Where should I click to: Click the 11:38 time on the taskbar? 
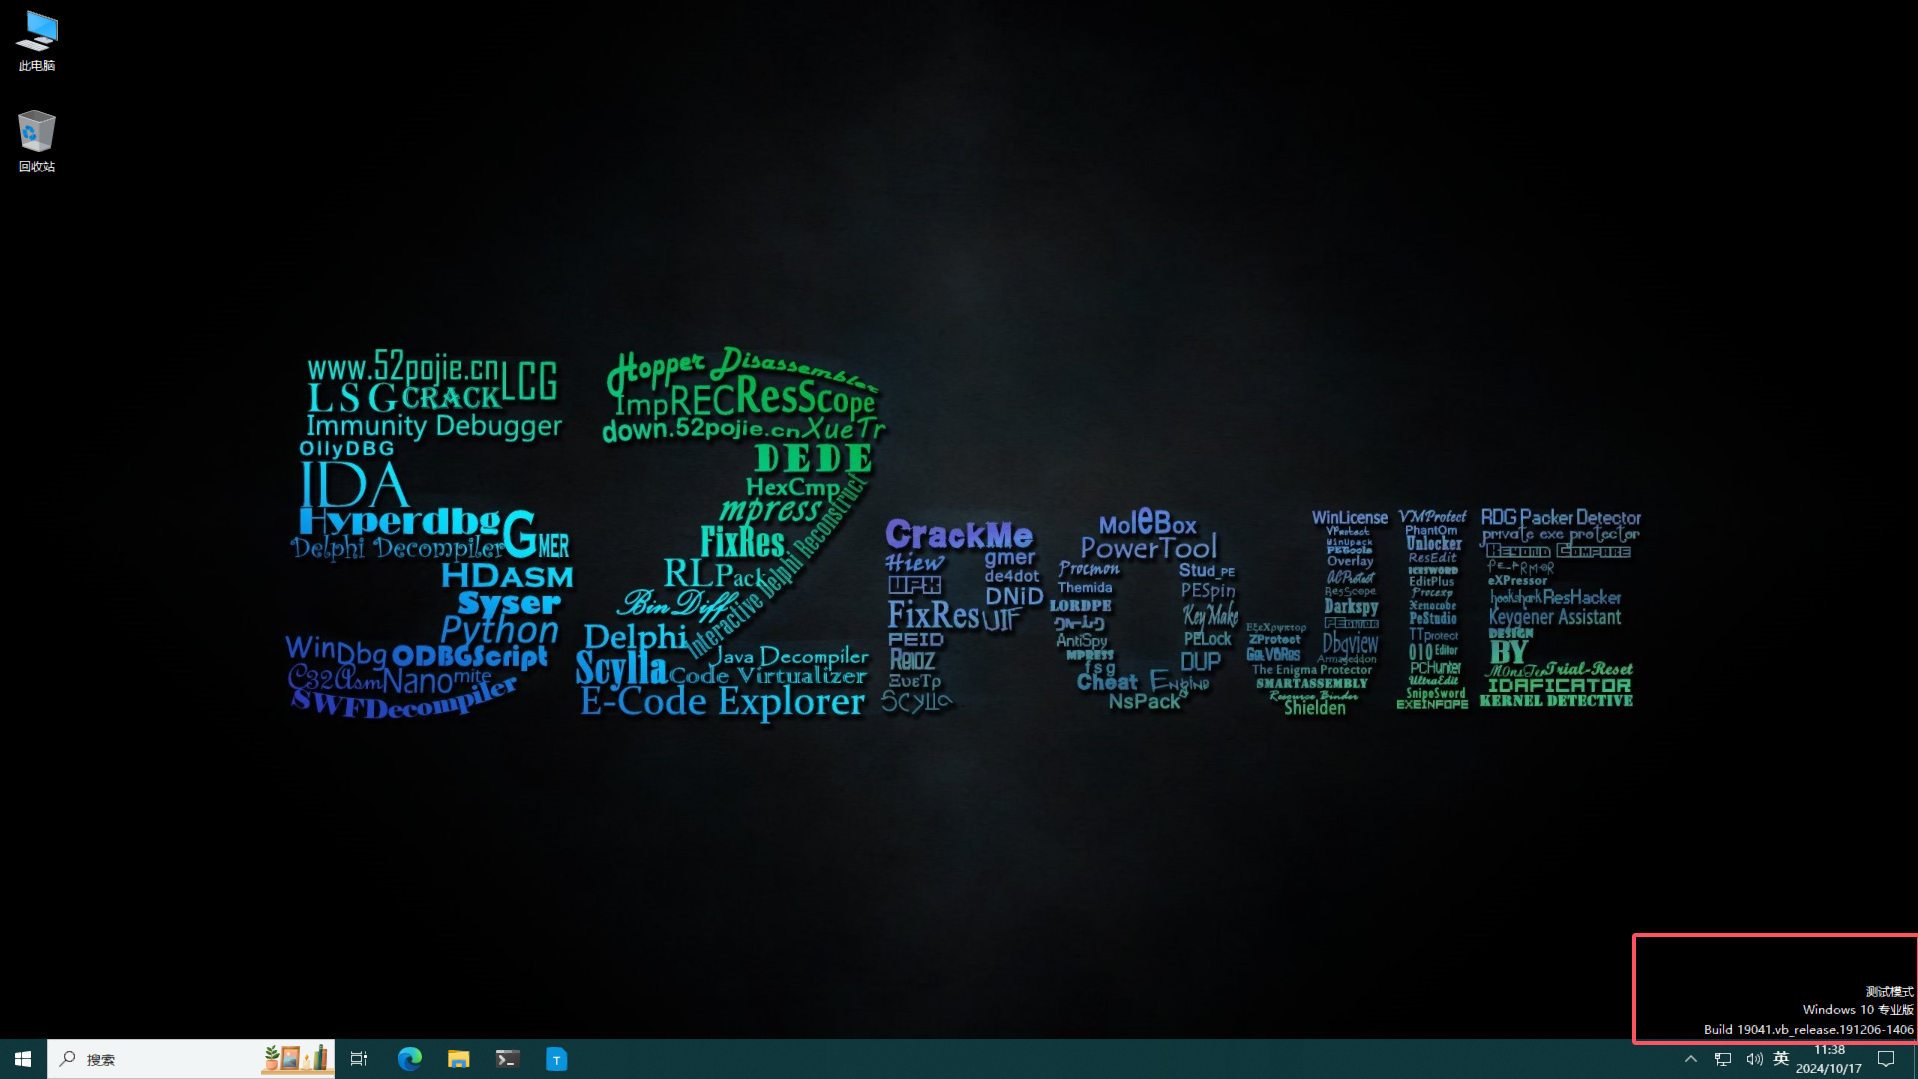pos(1829,1050)
